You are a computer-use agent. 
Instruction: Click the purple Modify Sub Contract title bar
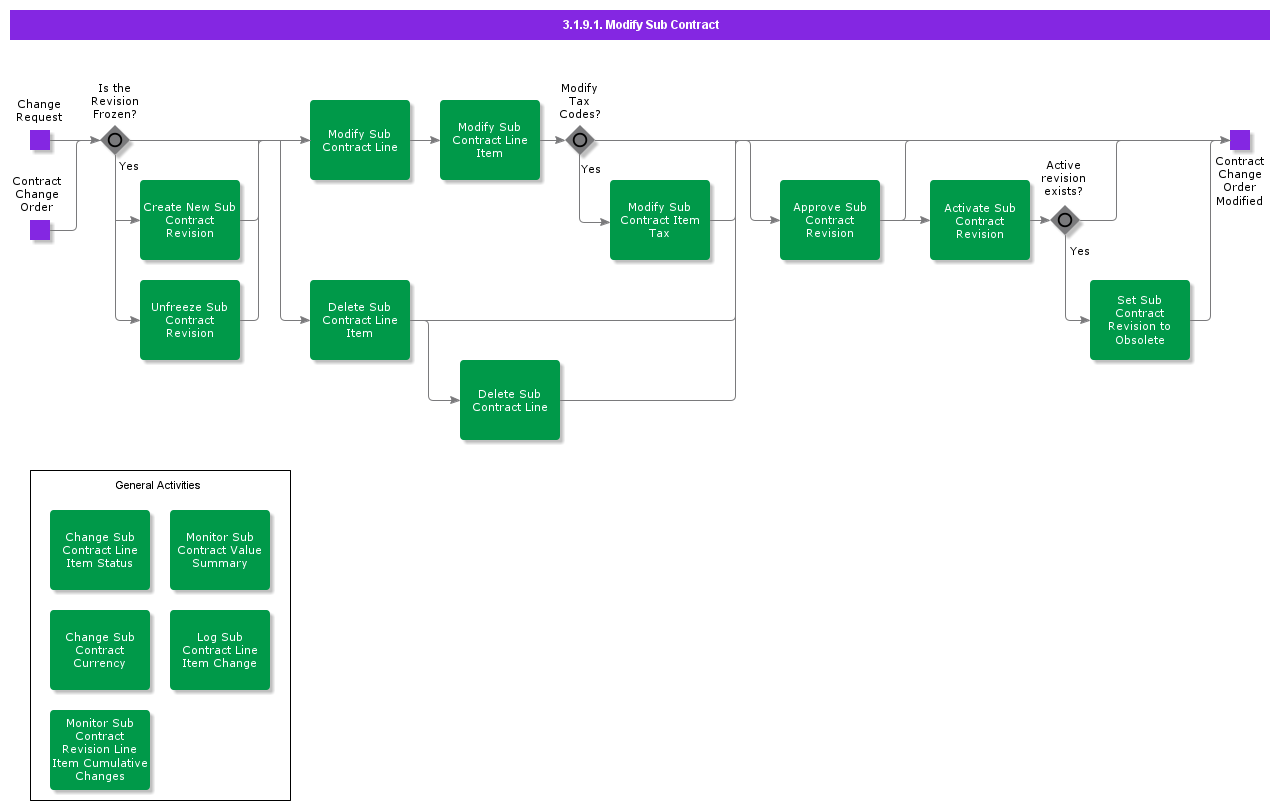click(640, 25)
